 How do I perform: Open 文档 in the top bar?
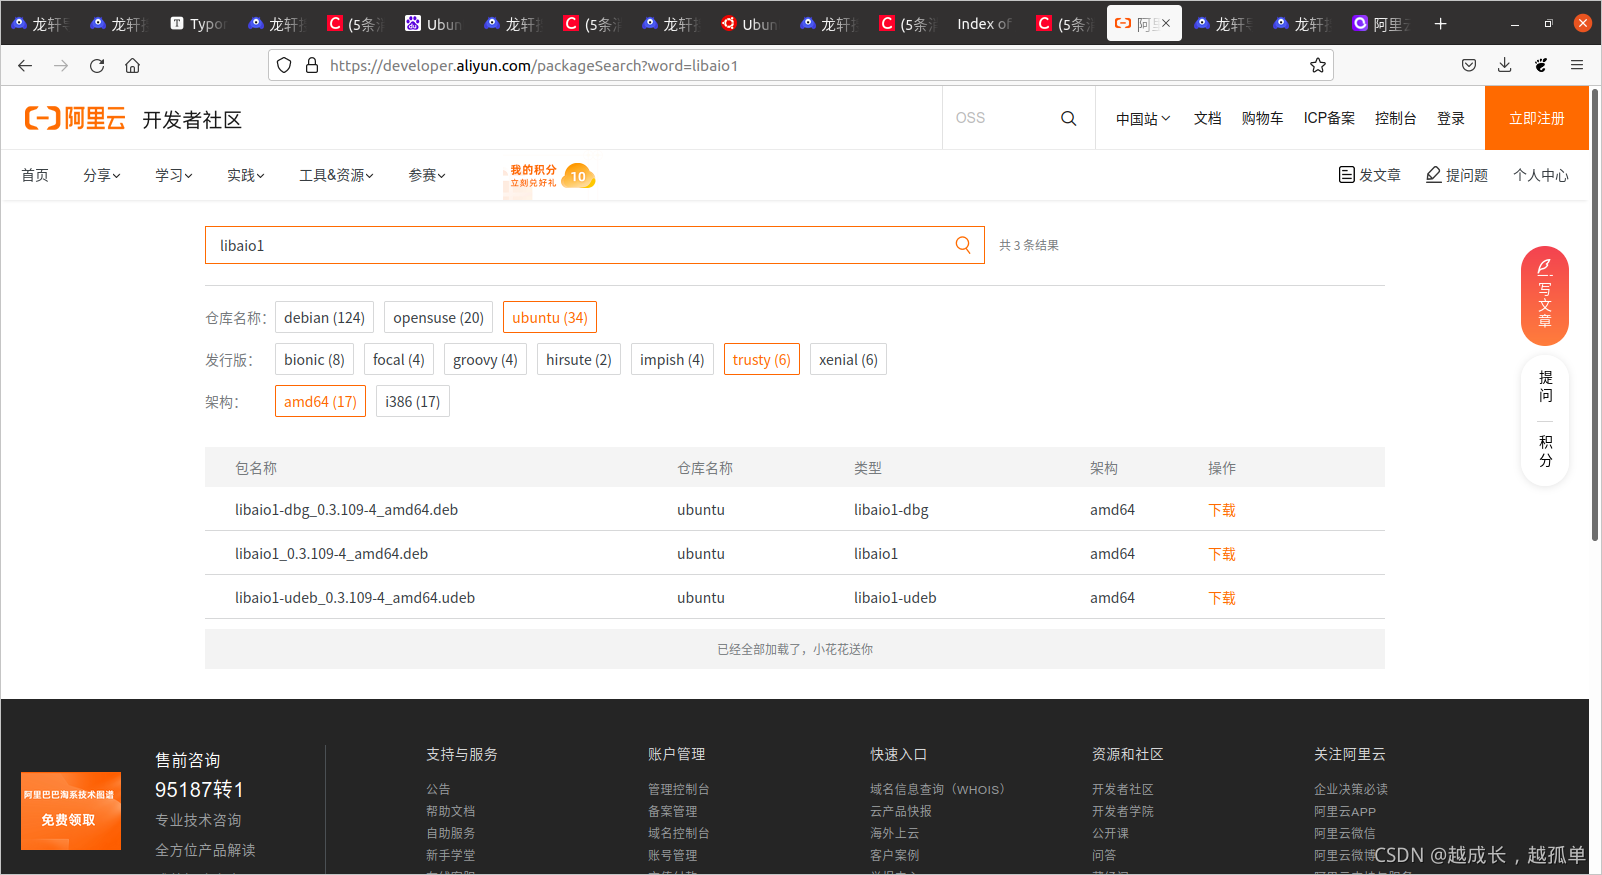pyautogui.click(x=1207, y=118)
